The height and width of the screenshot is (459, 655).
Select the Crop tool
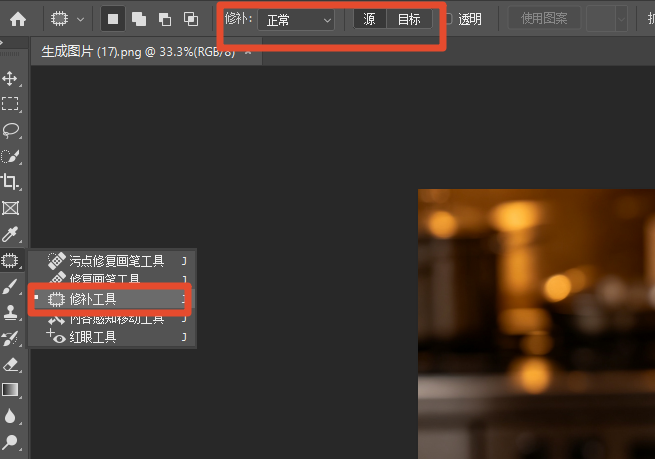10,182
